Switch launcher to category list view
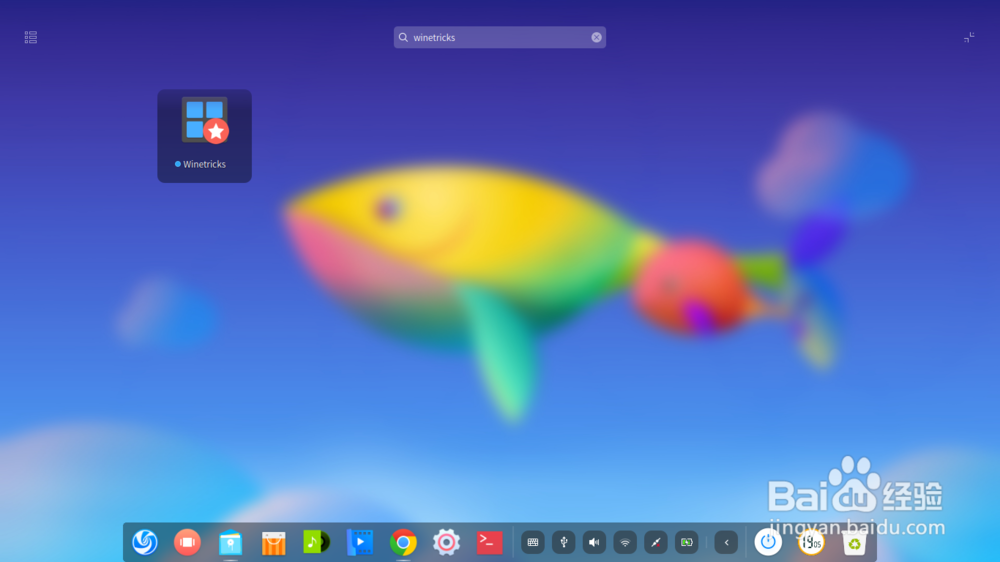Image resolution: width=1000 pixels, height=562 pixels. [x=31, y=37]
